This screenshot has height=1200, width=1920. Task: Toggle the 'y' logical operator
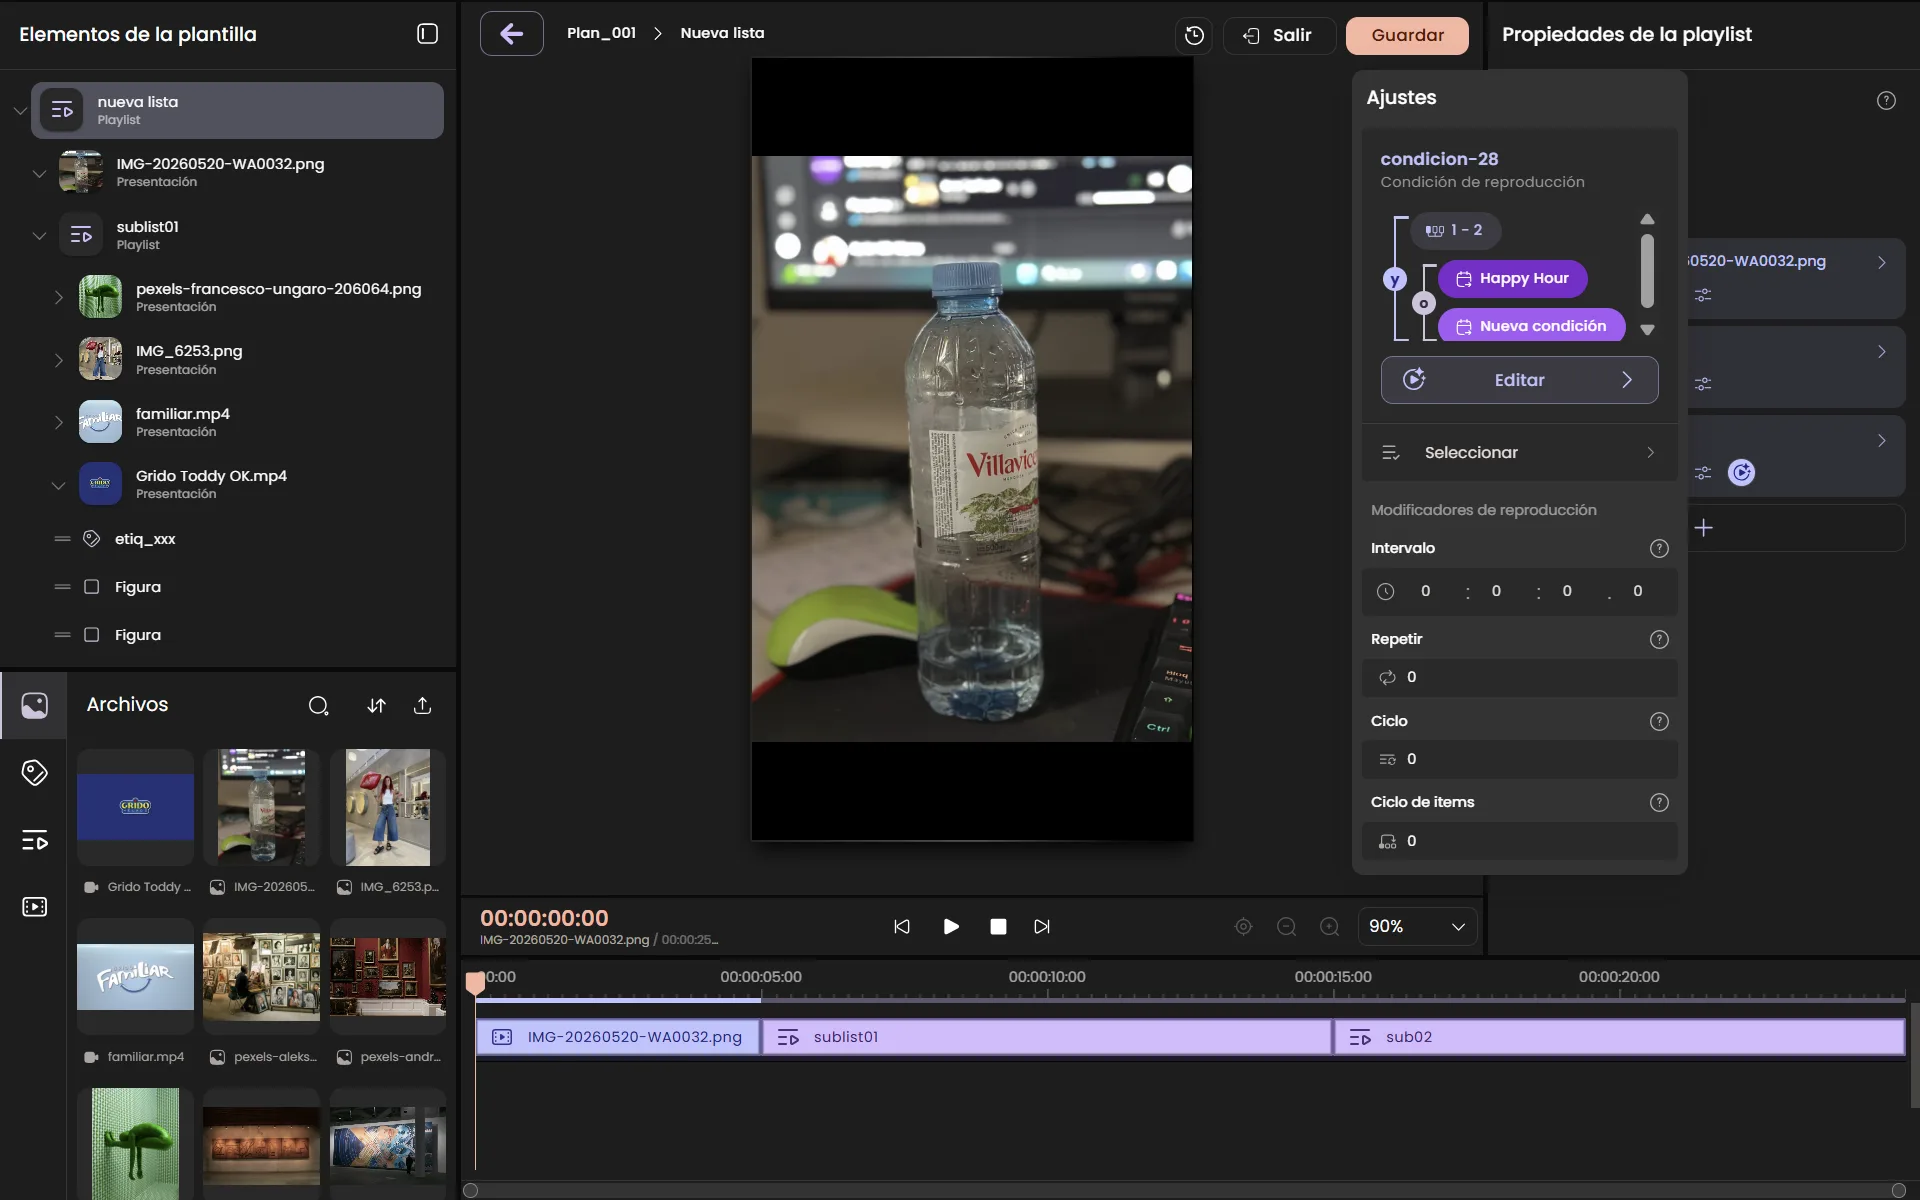point(1395,280)
